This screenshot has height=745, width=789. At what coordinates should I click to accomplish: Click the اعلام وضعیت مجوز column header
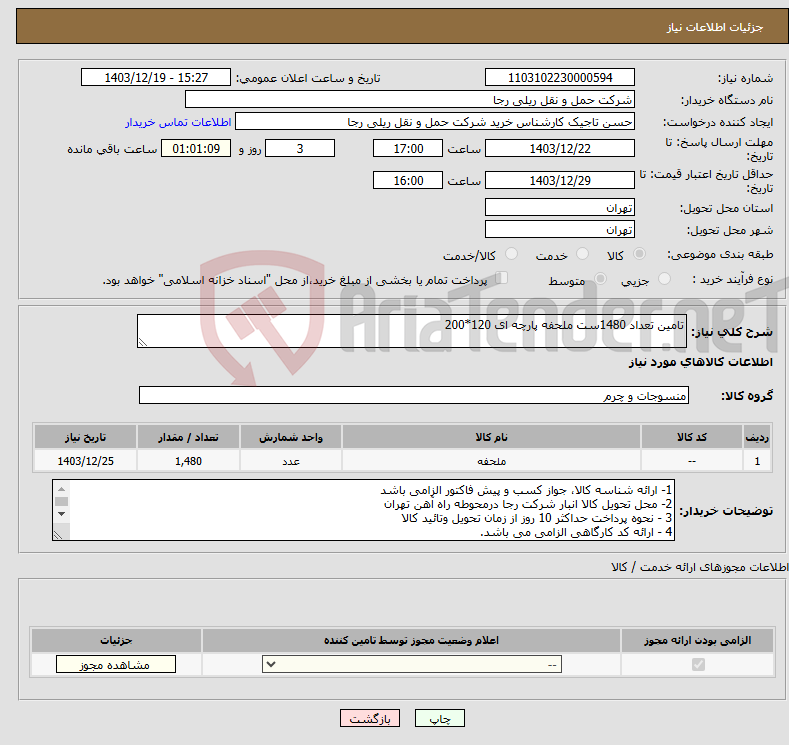411,640
